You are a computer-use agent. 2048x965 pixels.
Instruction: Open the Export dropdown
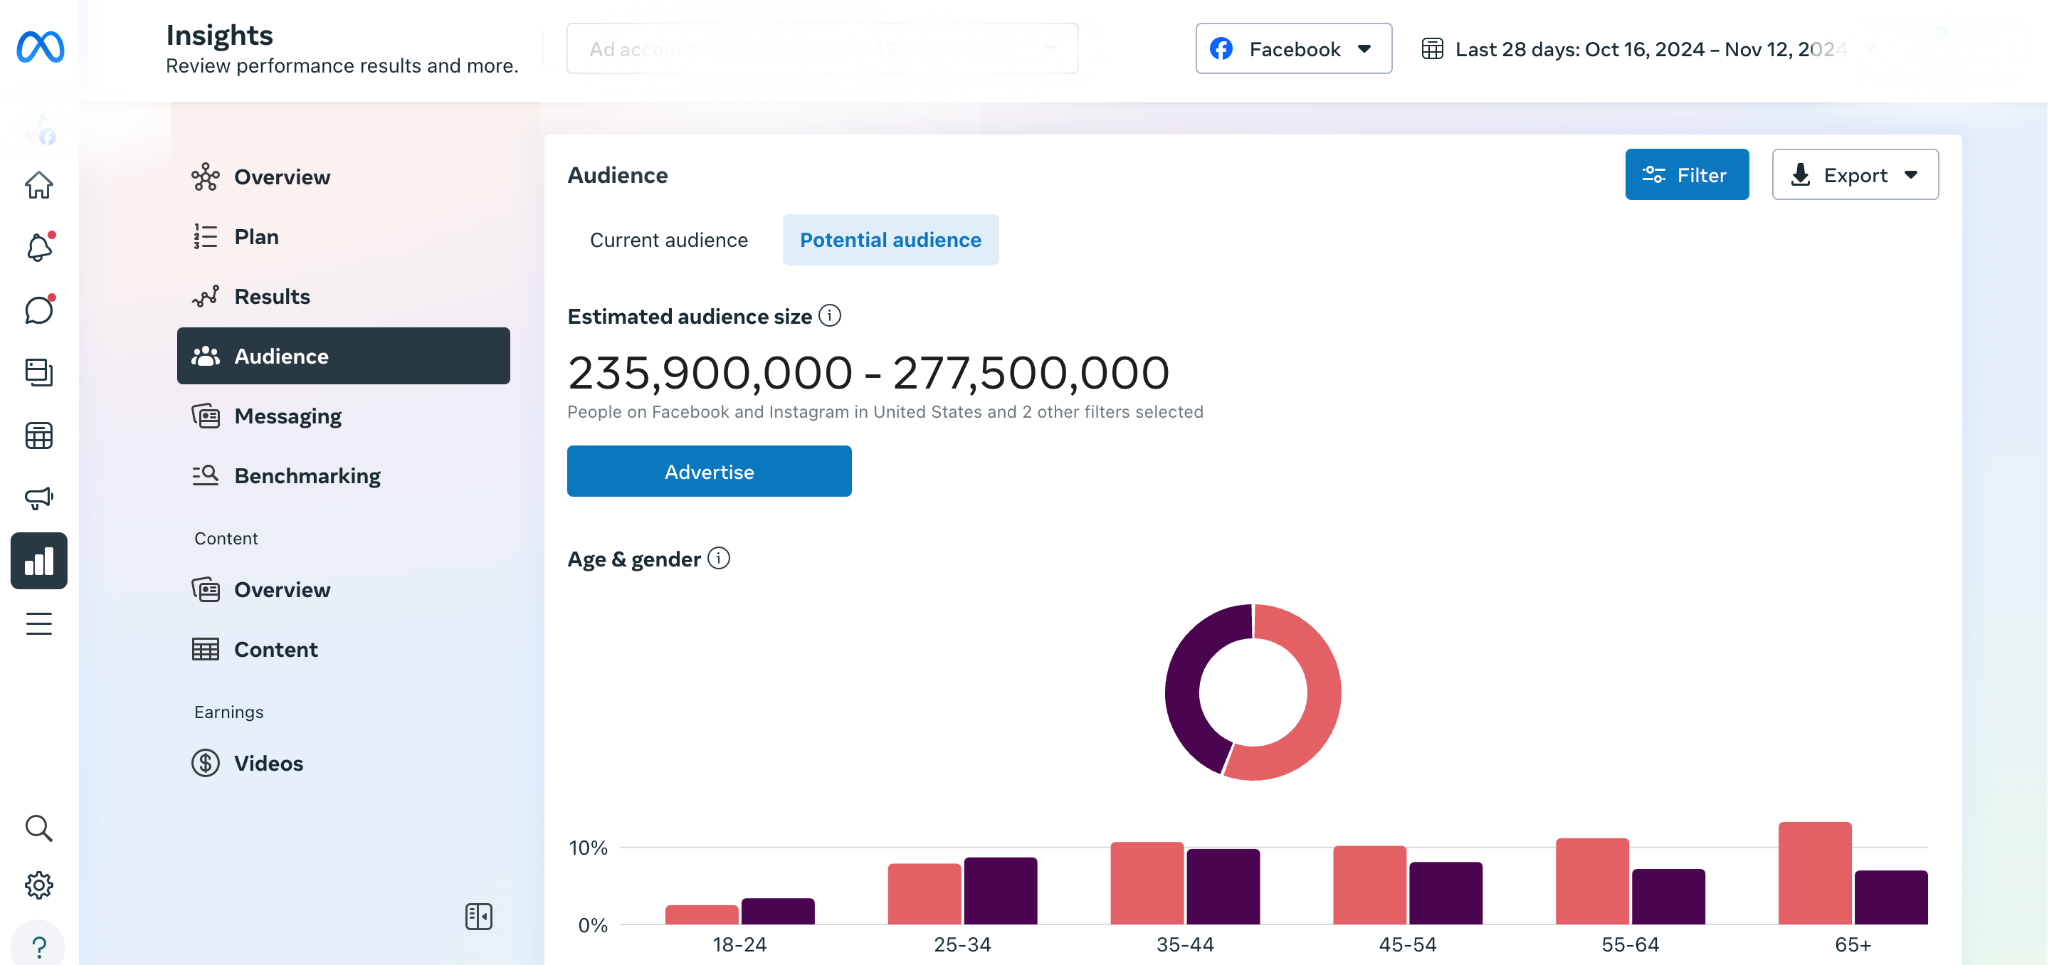(1855, 175)
